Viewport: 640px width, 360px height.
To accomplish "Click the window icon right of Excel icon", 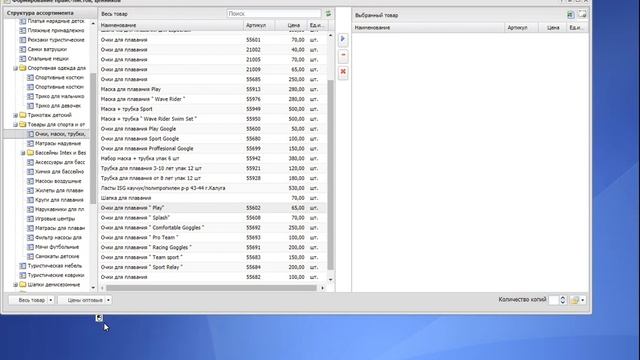I will (582, 15).
